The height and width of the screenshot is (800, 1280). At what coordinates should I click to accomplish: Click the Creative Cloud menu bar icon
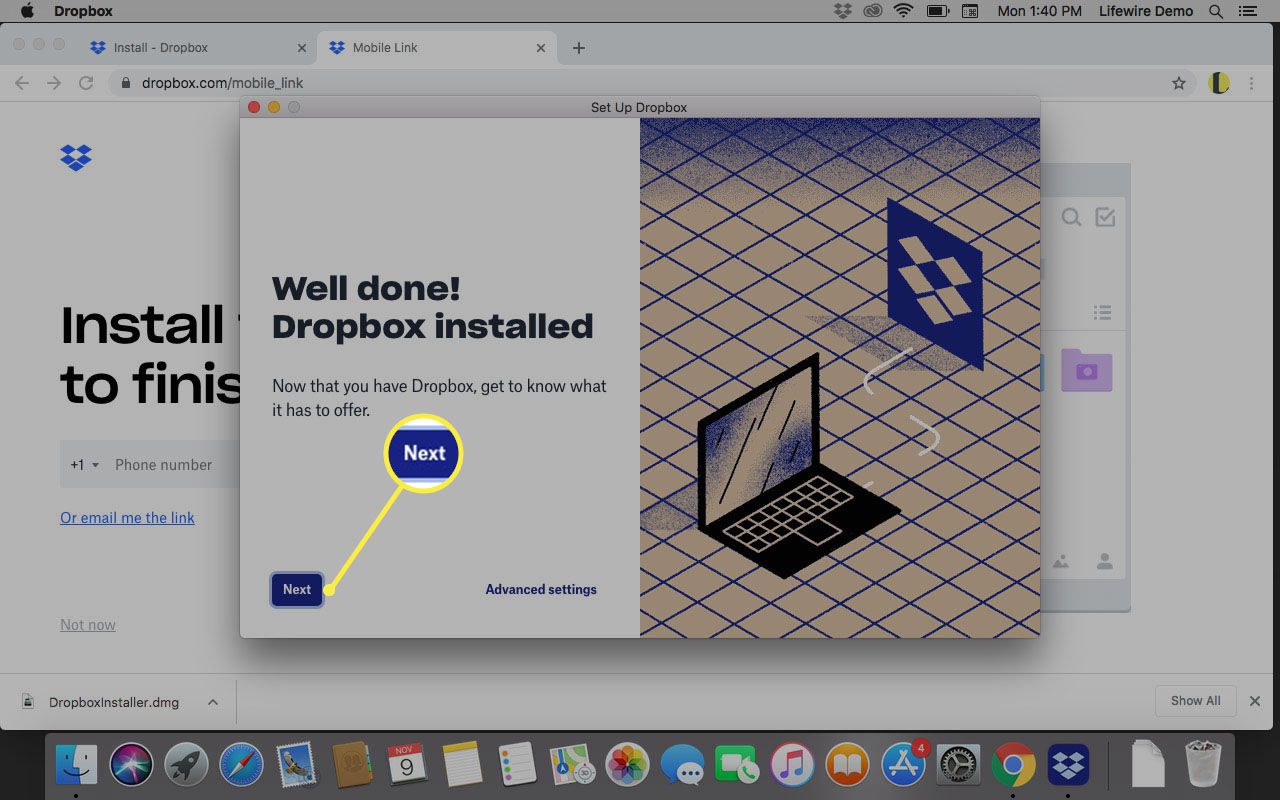[873, 11]
